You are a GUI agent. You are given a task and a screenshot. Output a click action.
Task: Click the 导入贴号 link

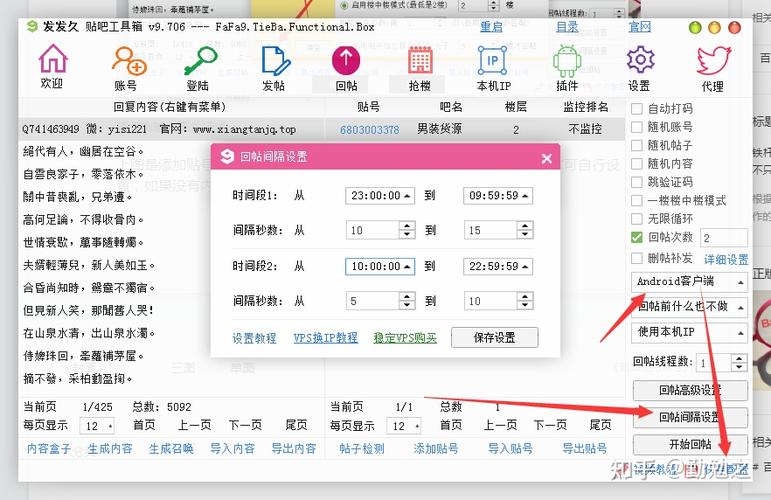tap(510, 449)
